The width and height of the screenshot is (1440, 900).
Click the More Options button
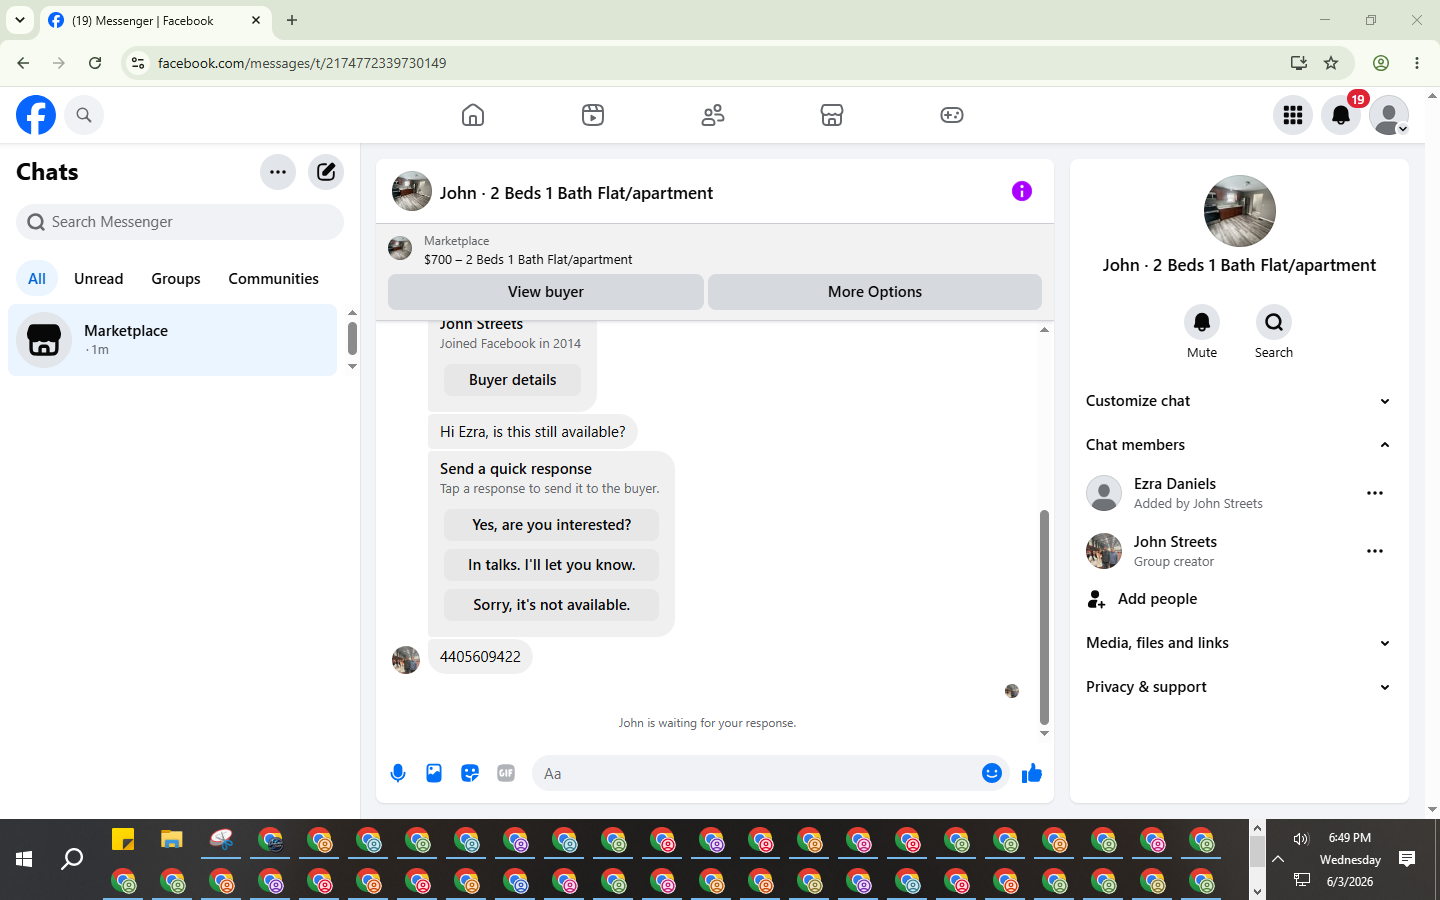pos(875,292)
